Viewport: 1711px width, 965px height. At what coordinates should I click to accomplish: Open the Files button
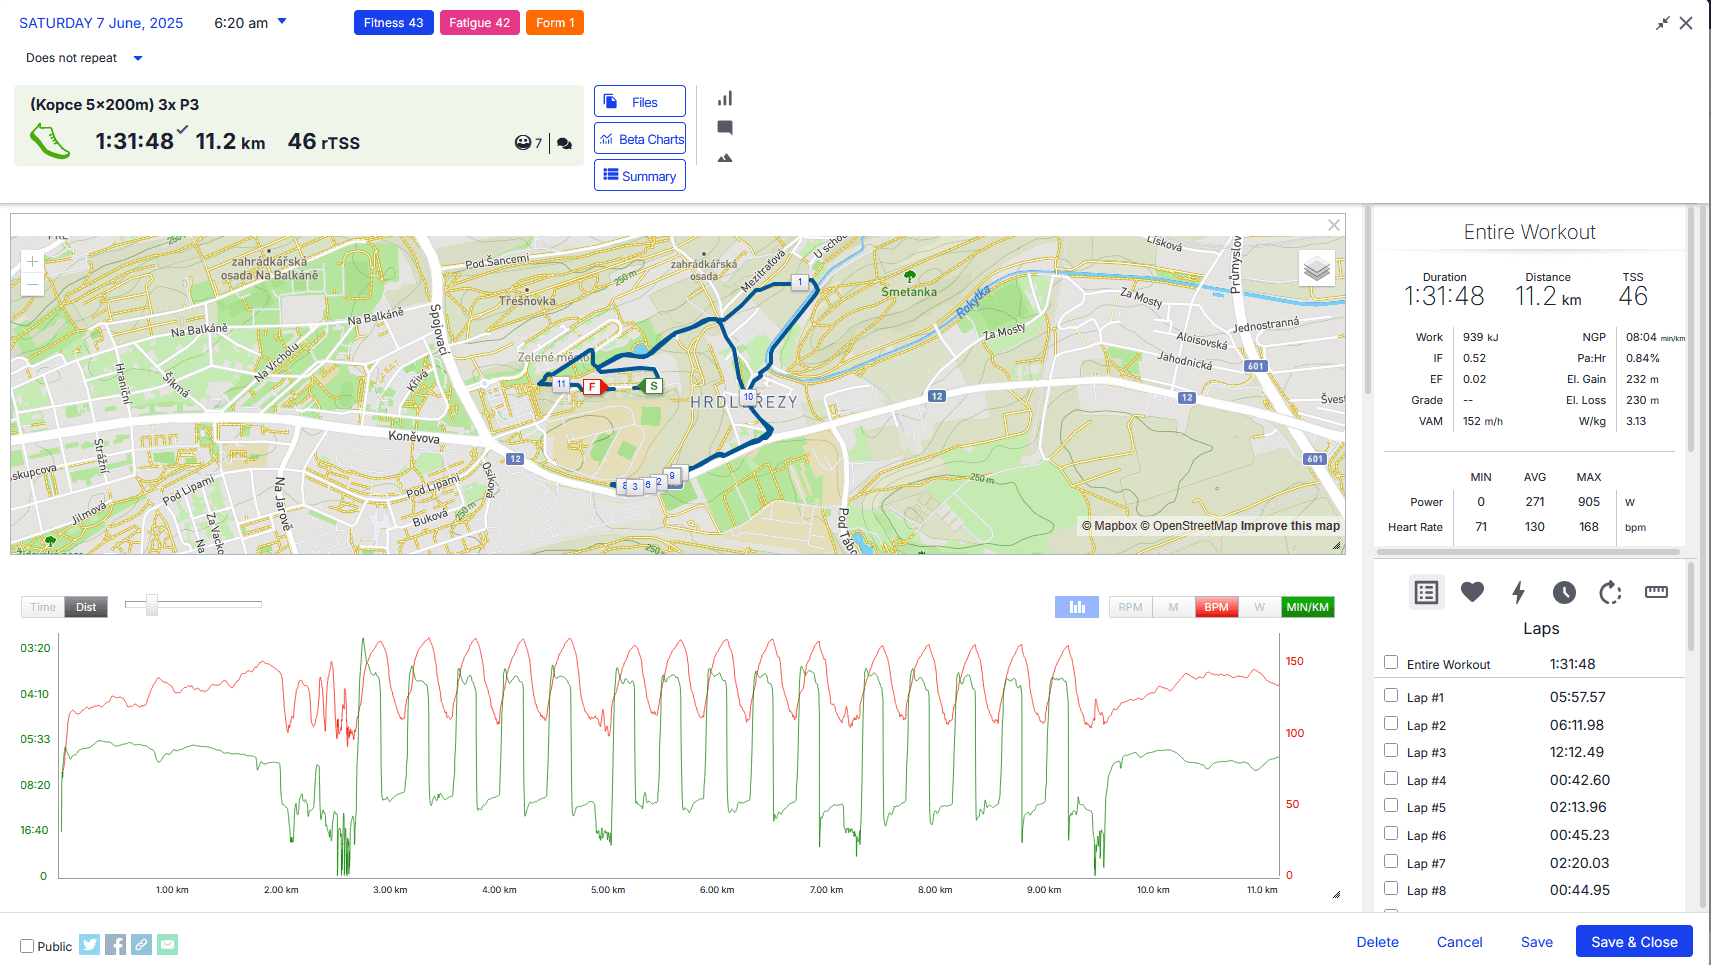tap(640, 102)
